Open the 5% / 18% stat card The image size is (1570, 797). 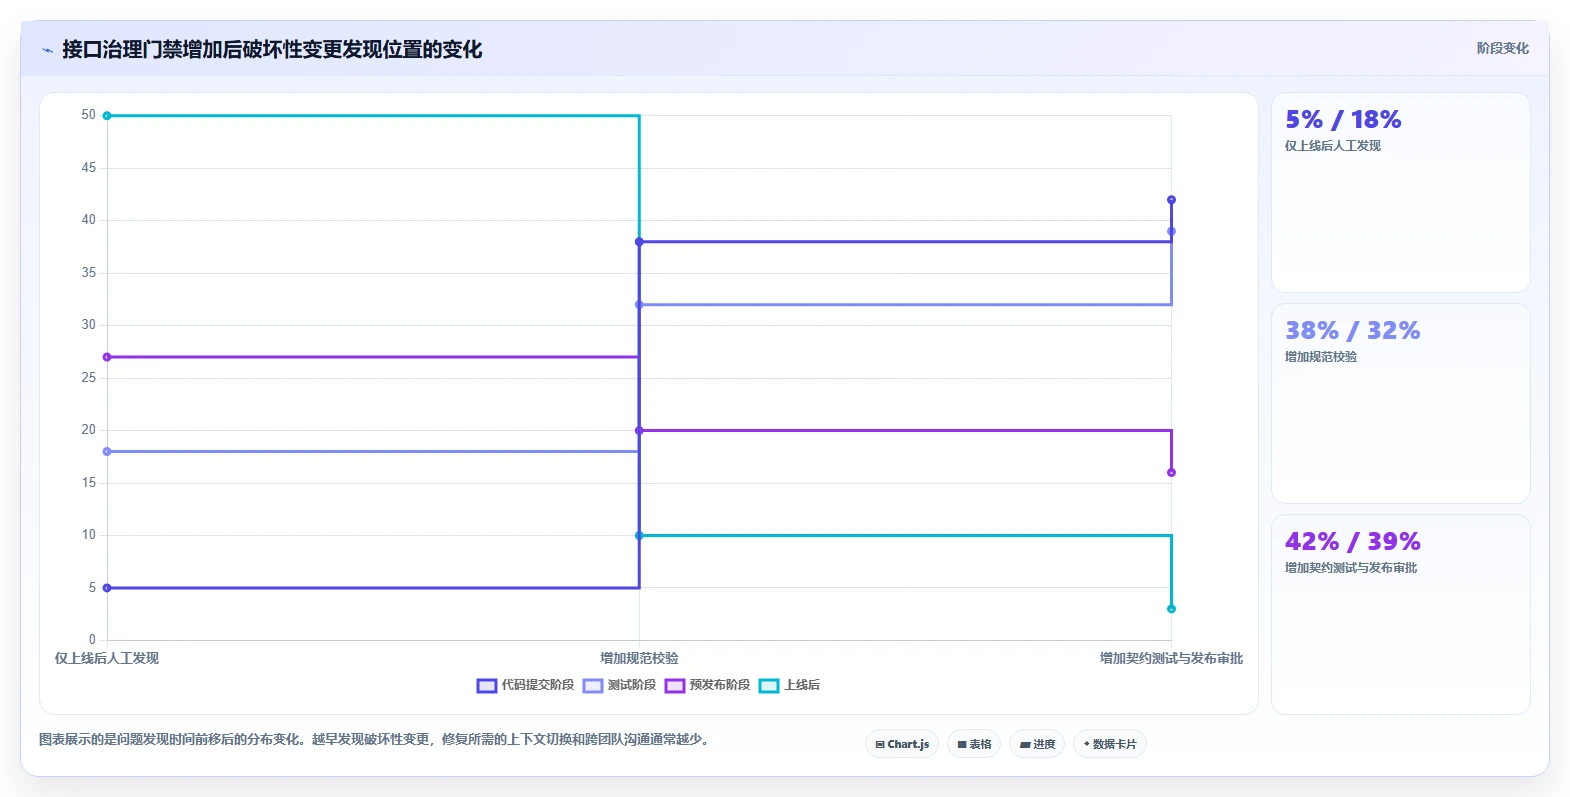click(x=1400, y=193)
